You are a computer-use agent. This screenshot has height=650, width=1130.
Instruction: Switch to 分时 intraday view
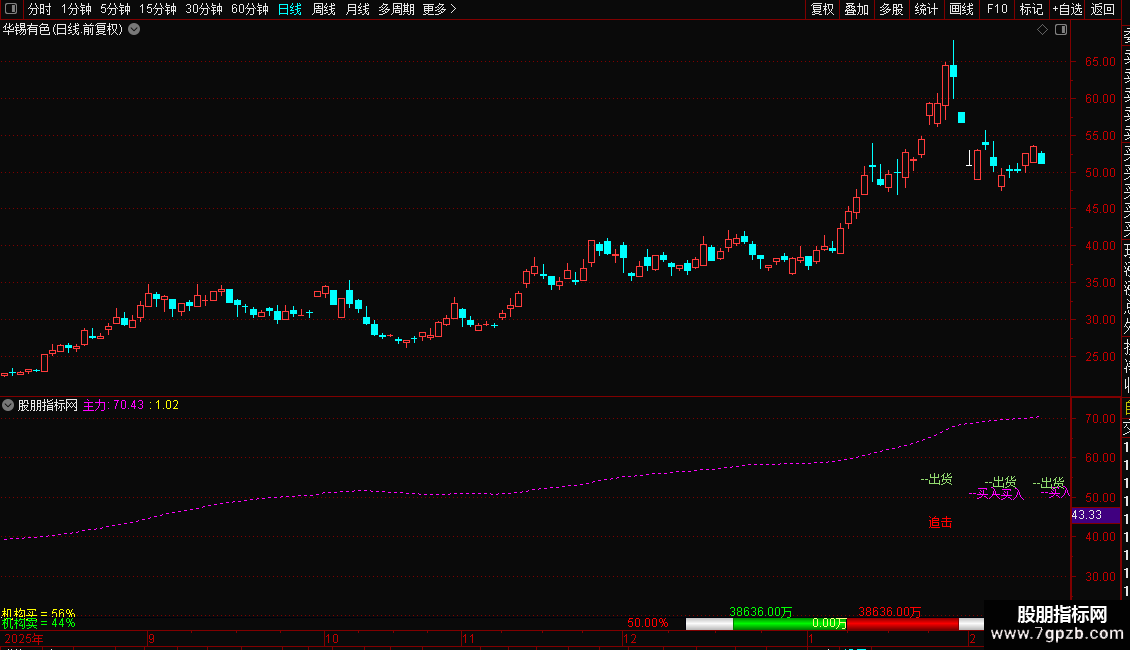[x=40, y=9]
